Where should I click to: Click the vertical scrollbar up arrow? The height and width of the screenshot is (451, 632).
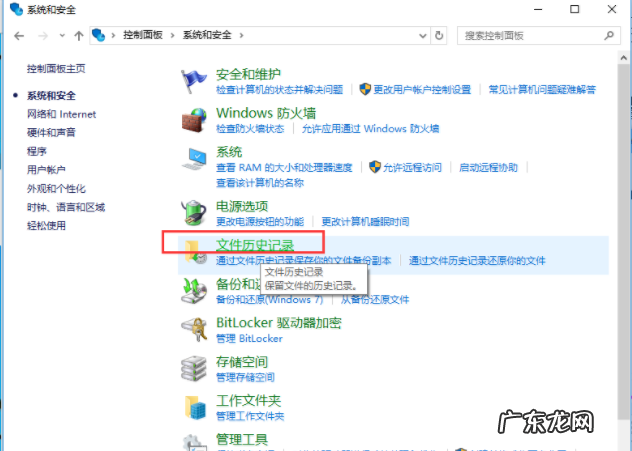(624, 58)
